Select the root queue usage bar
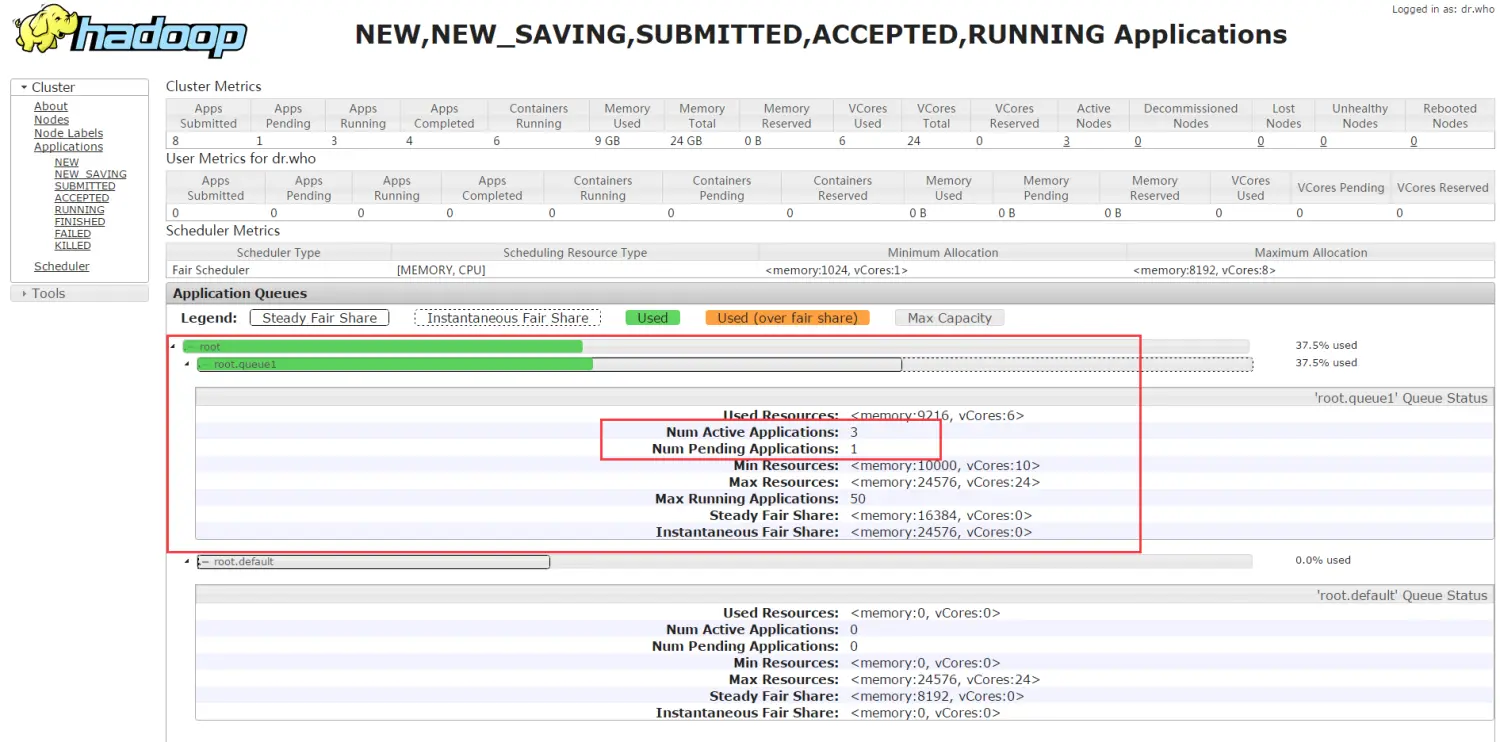Screen dimensions: 1500x742 (x=716, y=347)
